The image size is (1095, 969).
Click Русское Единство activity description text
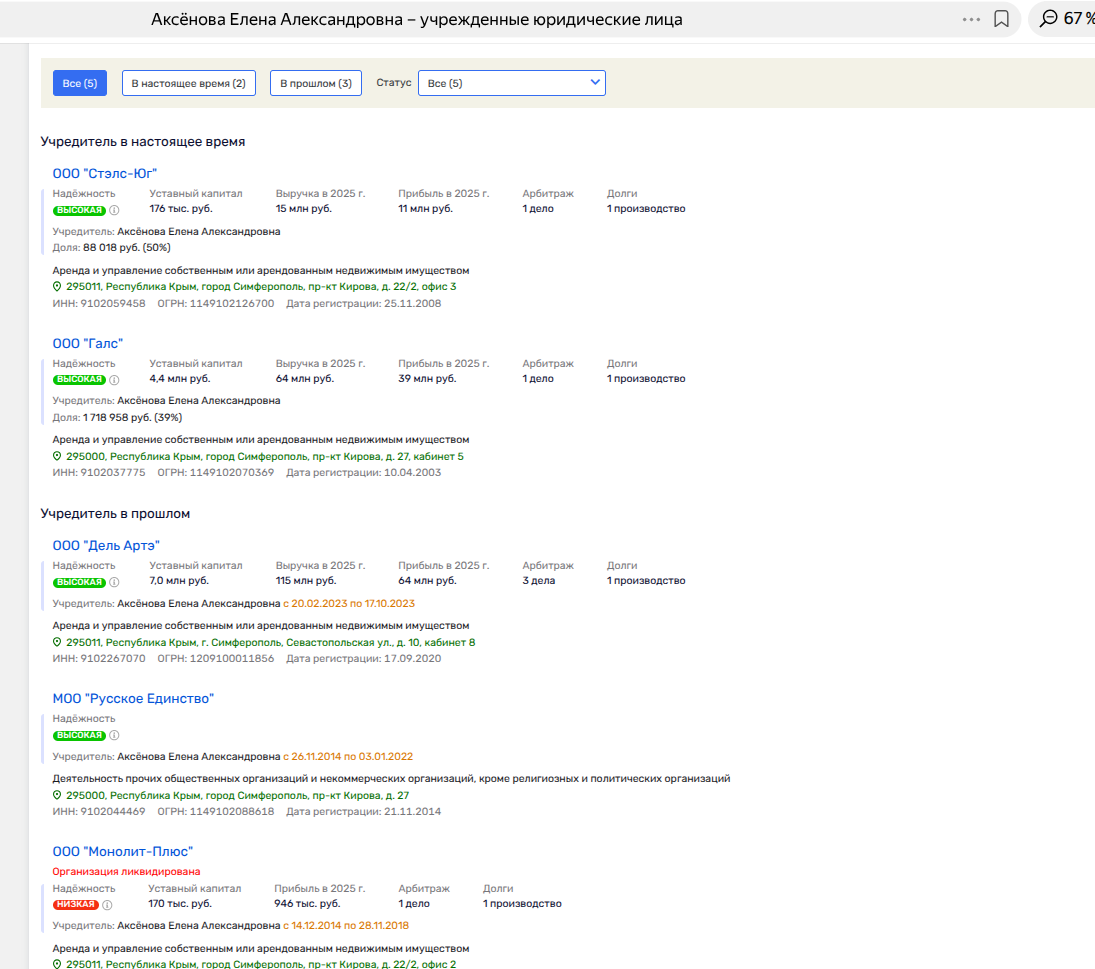tap(391, 778)
